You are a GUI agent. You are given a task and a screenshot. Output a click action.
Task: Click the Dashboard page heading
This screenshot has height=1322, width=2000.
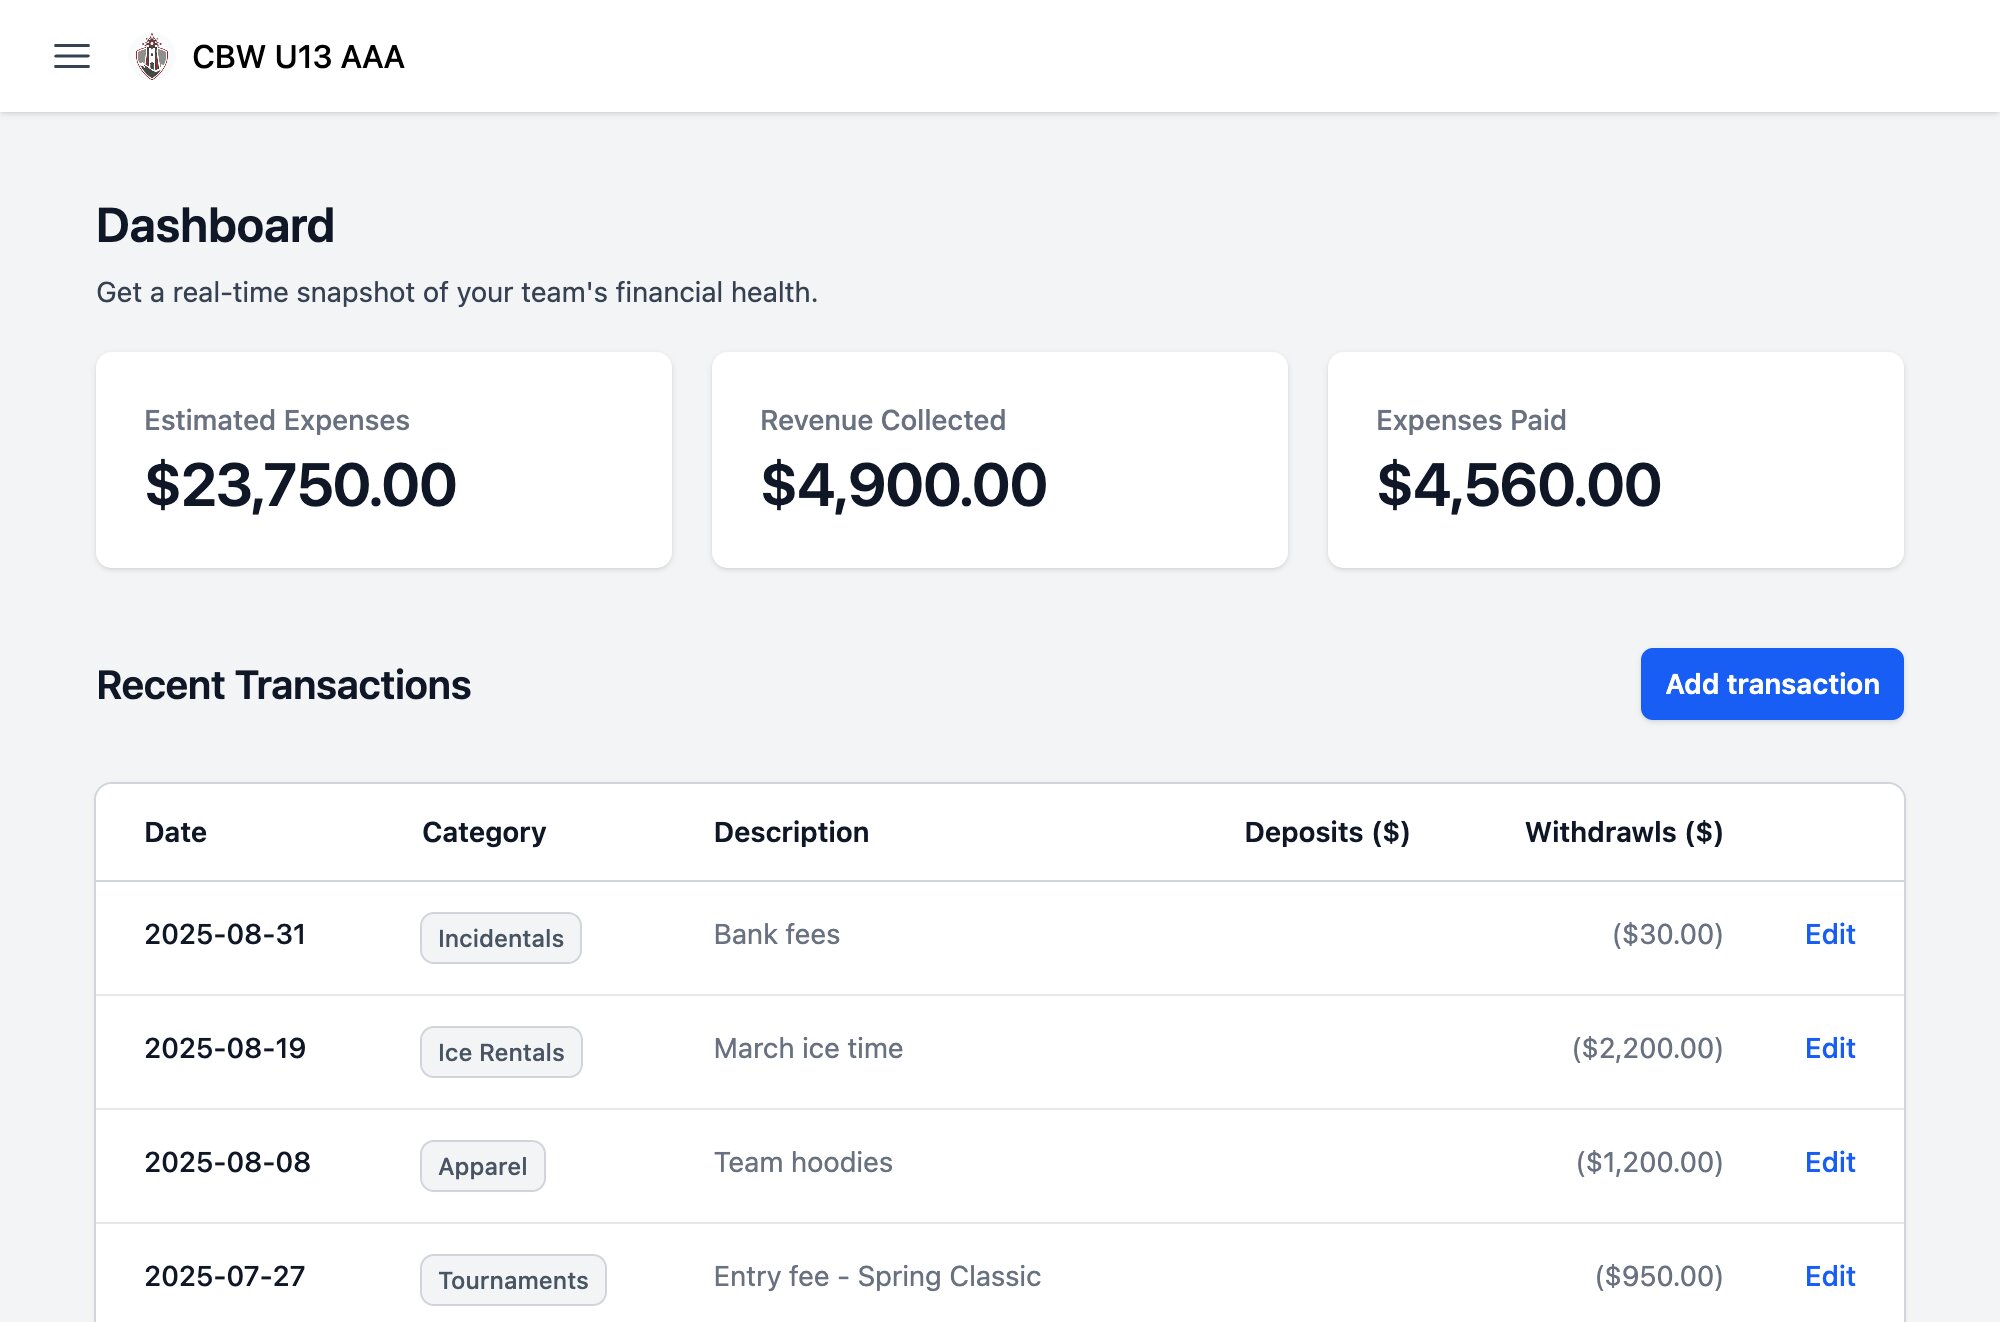(x=215, y=225)
